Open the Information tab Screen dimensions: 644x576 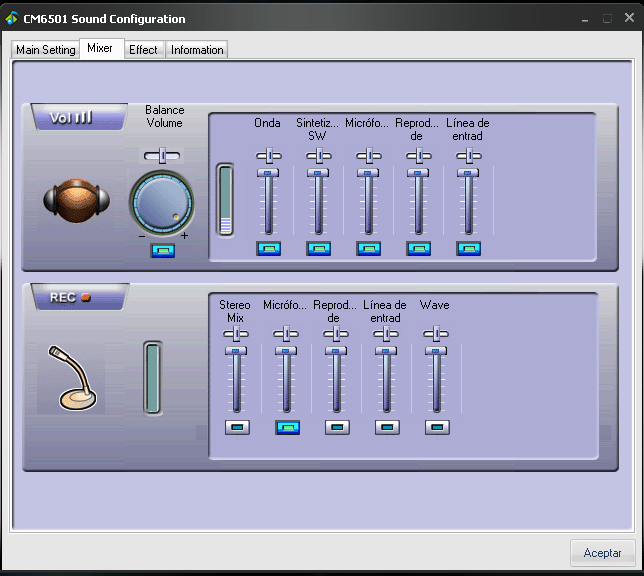point(197,50)
